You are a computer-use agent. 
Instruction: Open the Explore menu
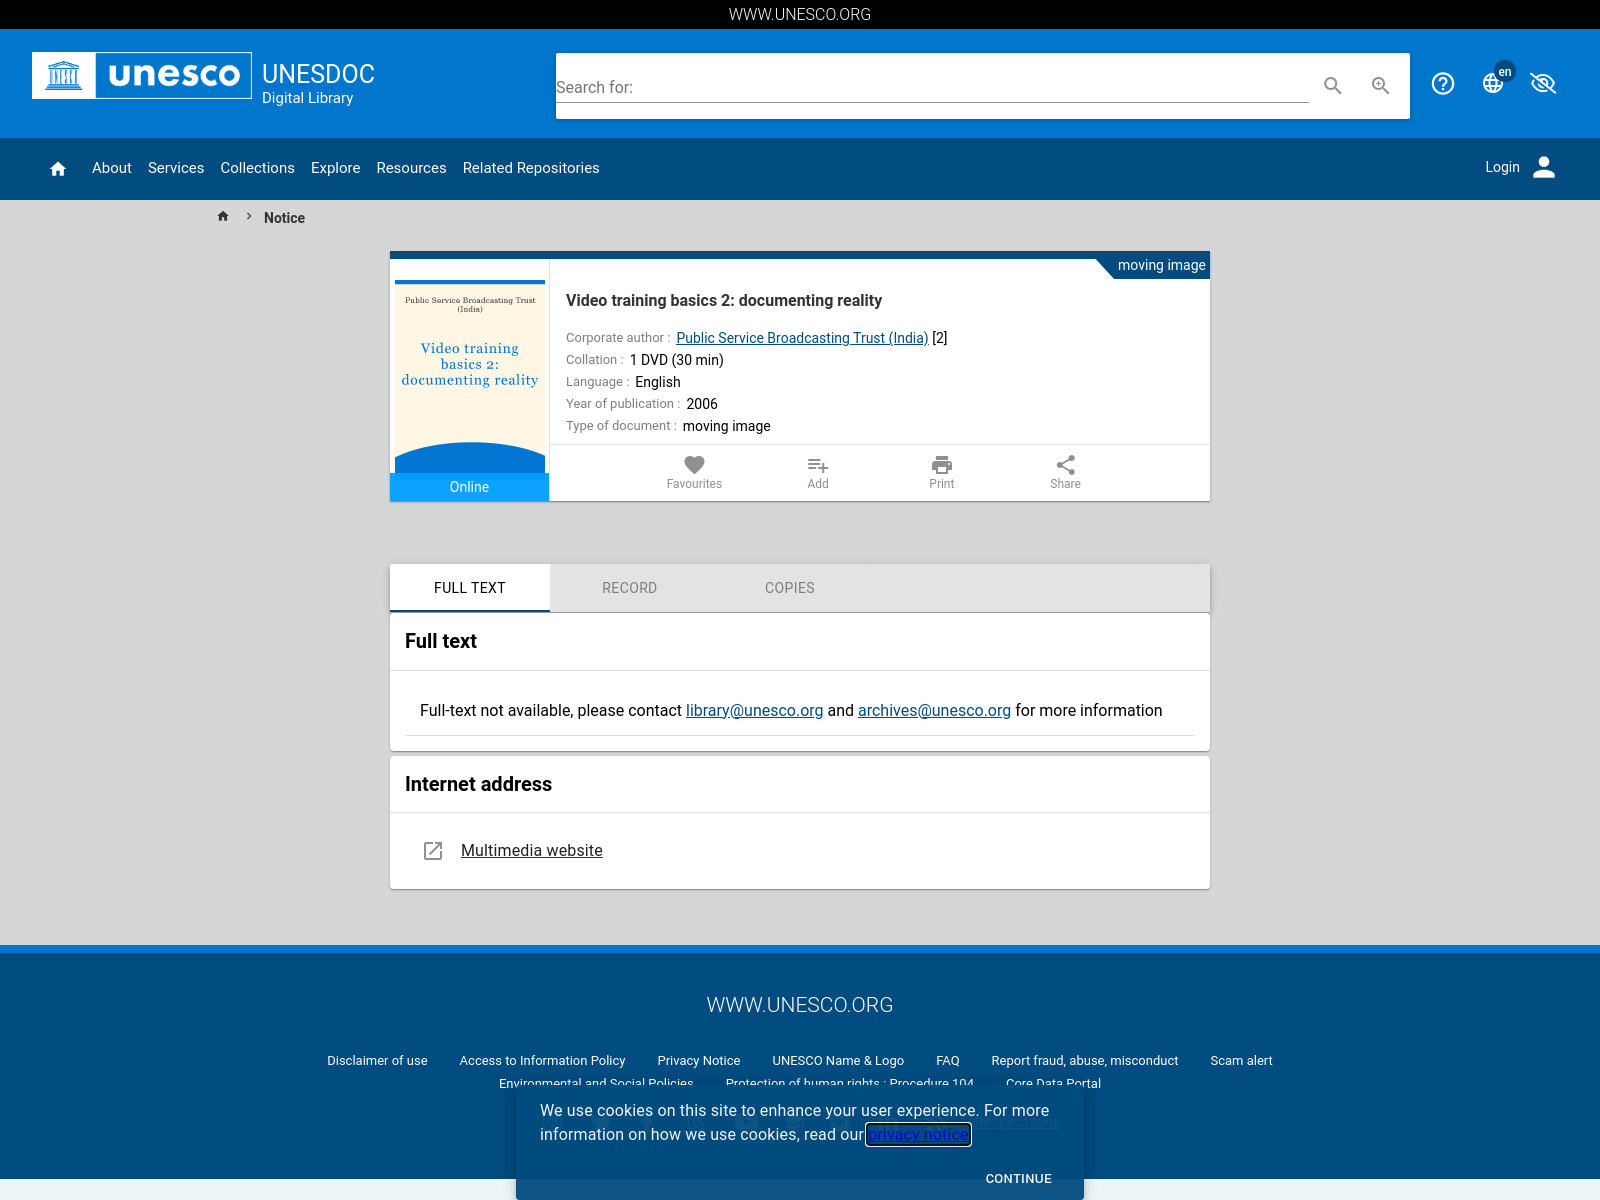click(x=336, y=168)
